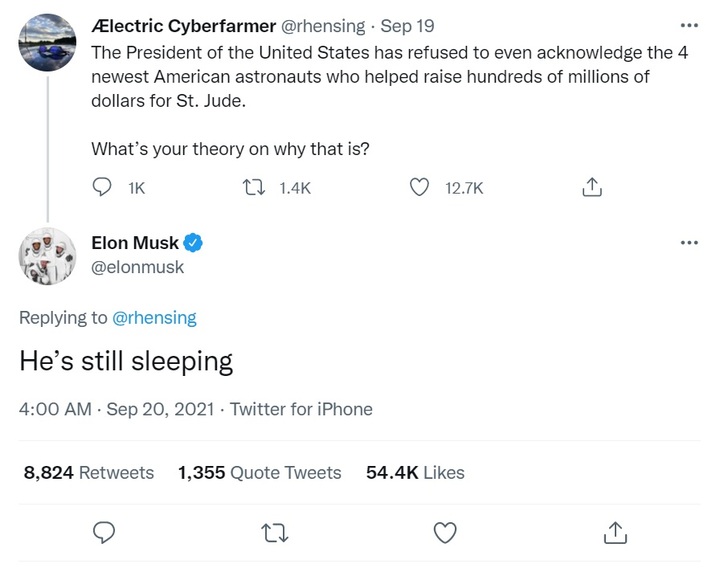Reply to Ælectric Cyberfarmer's tweet
This screenshot has width=720, height=568.
coord(101,187)
